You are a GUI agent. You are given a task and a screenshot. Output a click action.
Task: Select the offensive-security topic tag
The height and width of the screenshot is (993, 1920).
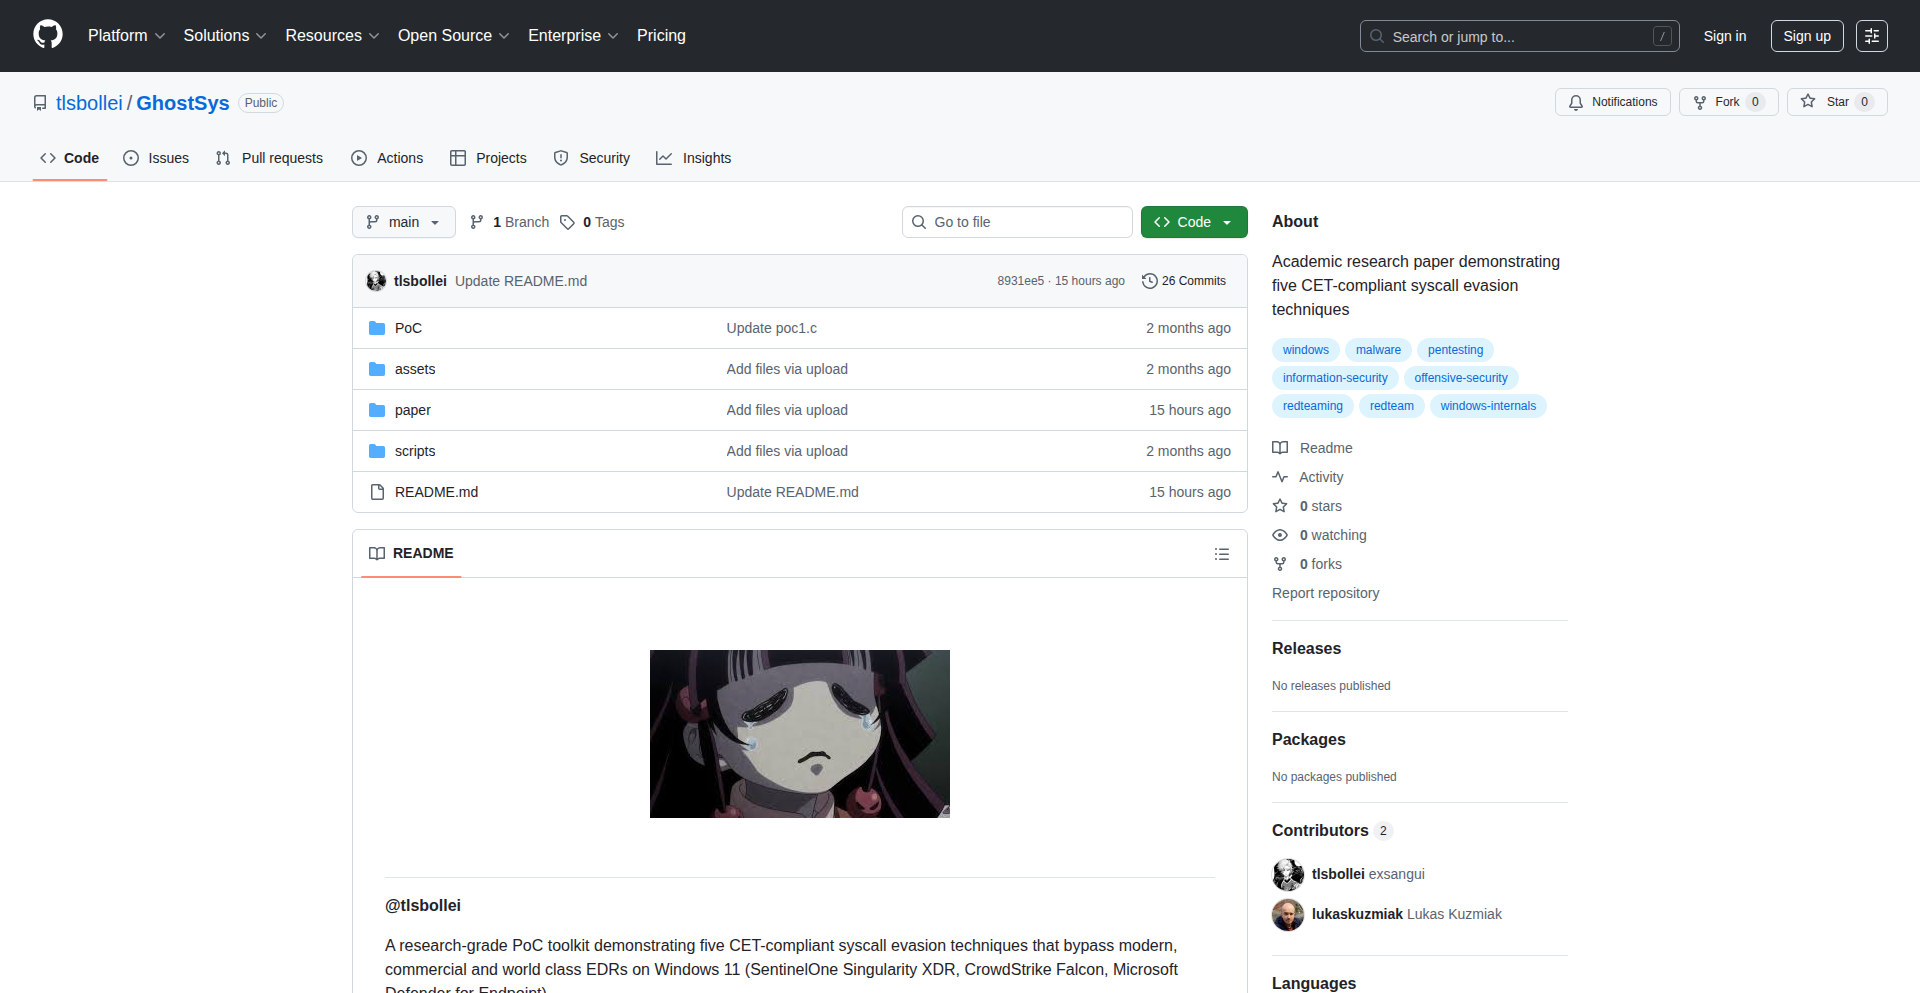[1461, 378]
